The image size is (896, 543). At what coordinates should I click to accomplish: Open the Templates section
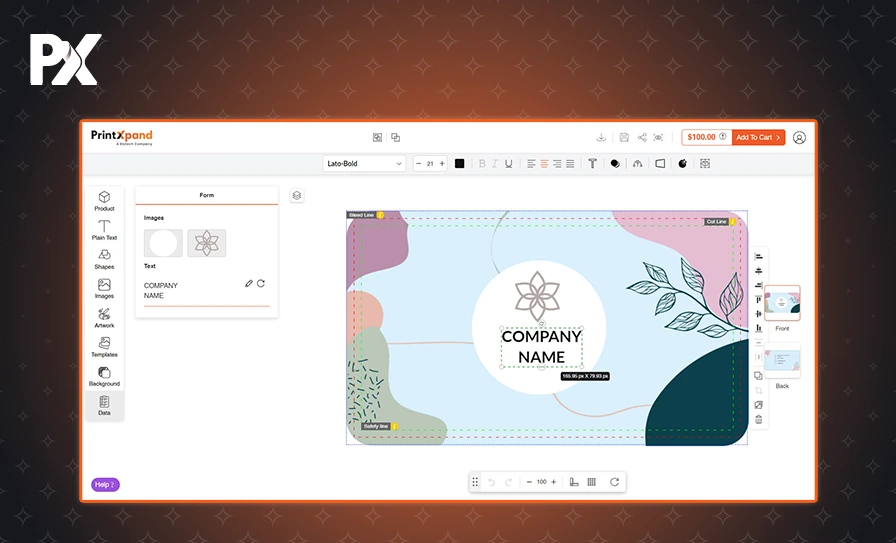coord(104,346)
